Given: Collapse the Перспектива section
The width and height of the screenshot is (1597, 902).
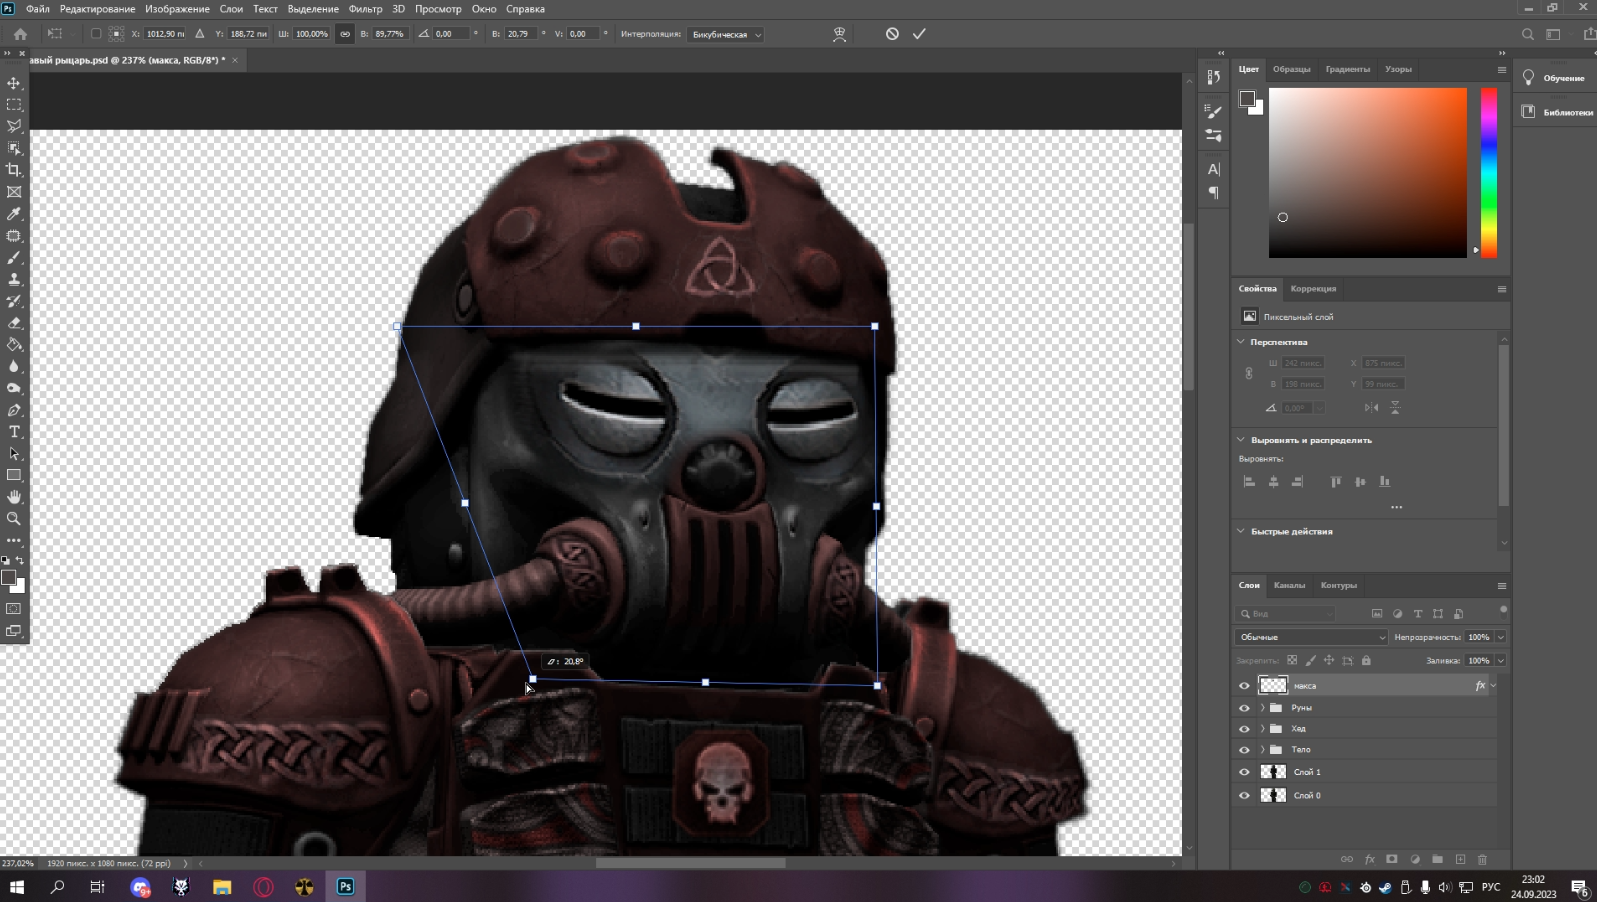Looking at the screenshot, I should coord(1241,342).
